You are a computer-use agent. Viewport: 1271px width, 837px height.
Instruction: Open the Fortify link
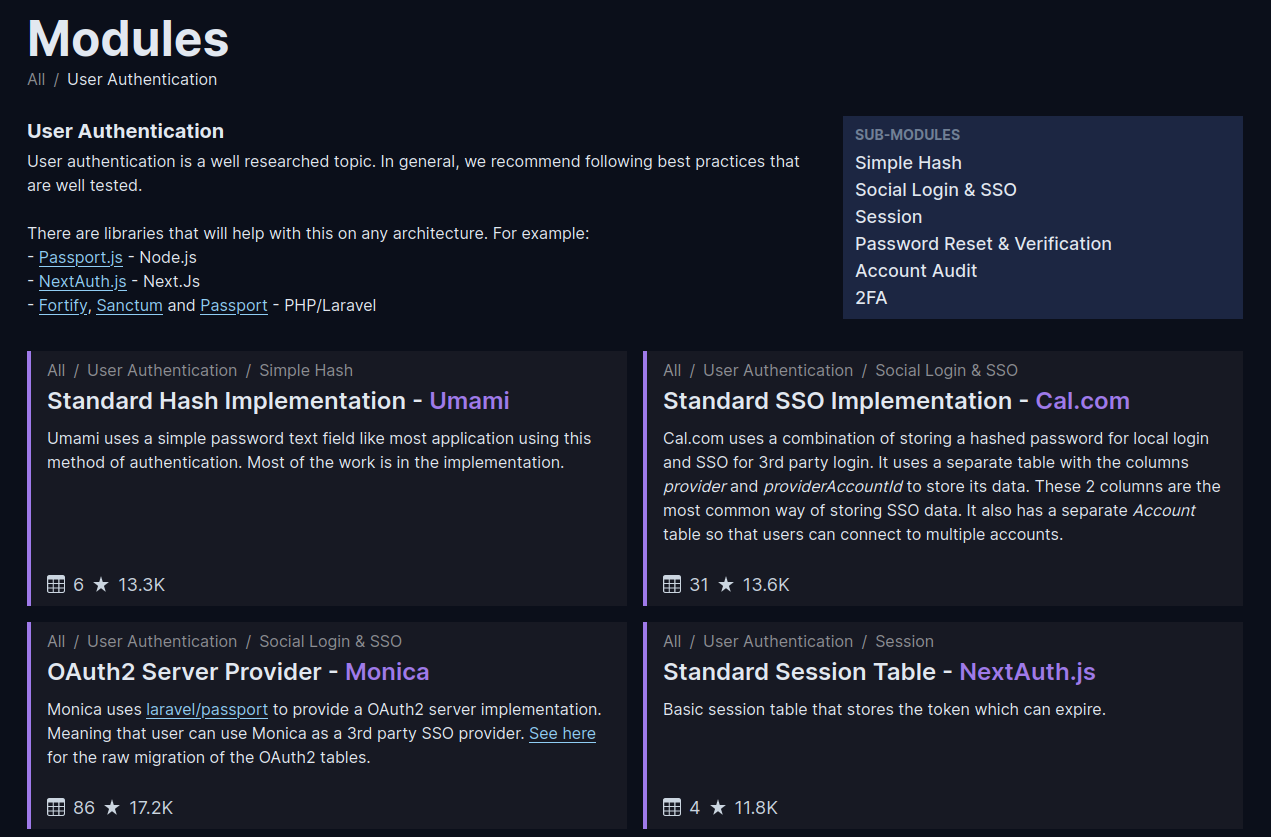click(x=63, y=305)
